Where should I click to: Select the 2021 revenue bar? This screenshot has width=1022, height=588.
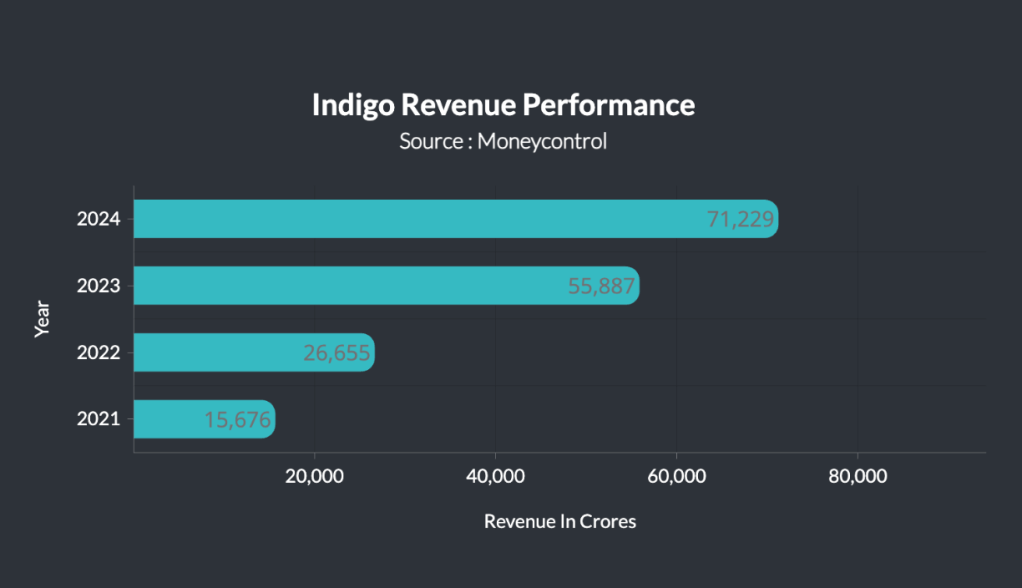[170, 419]
